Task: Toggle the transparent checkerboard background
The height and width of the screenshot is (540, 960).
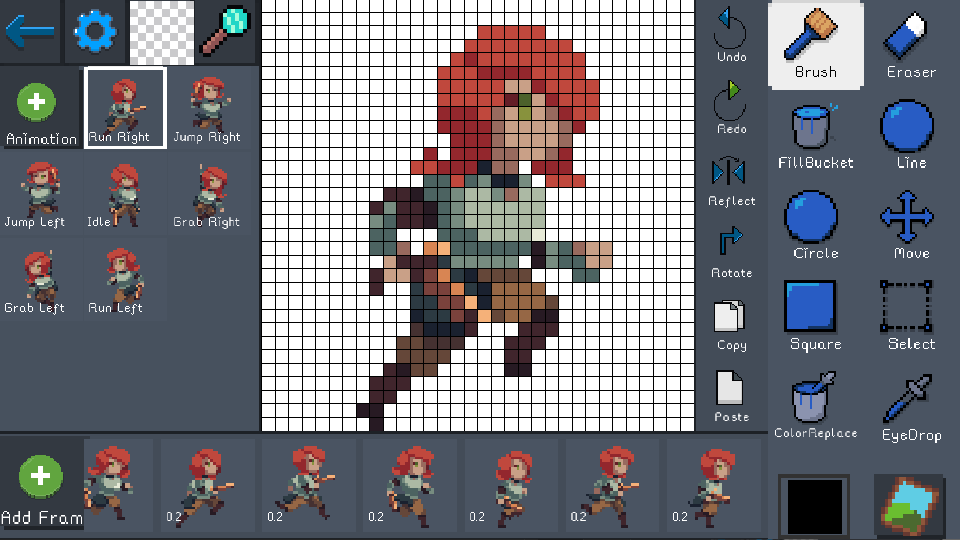Action: [x=160, y=32]
